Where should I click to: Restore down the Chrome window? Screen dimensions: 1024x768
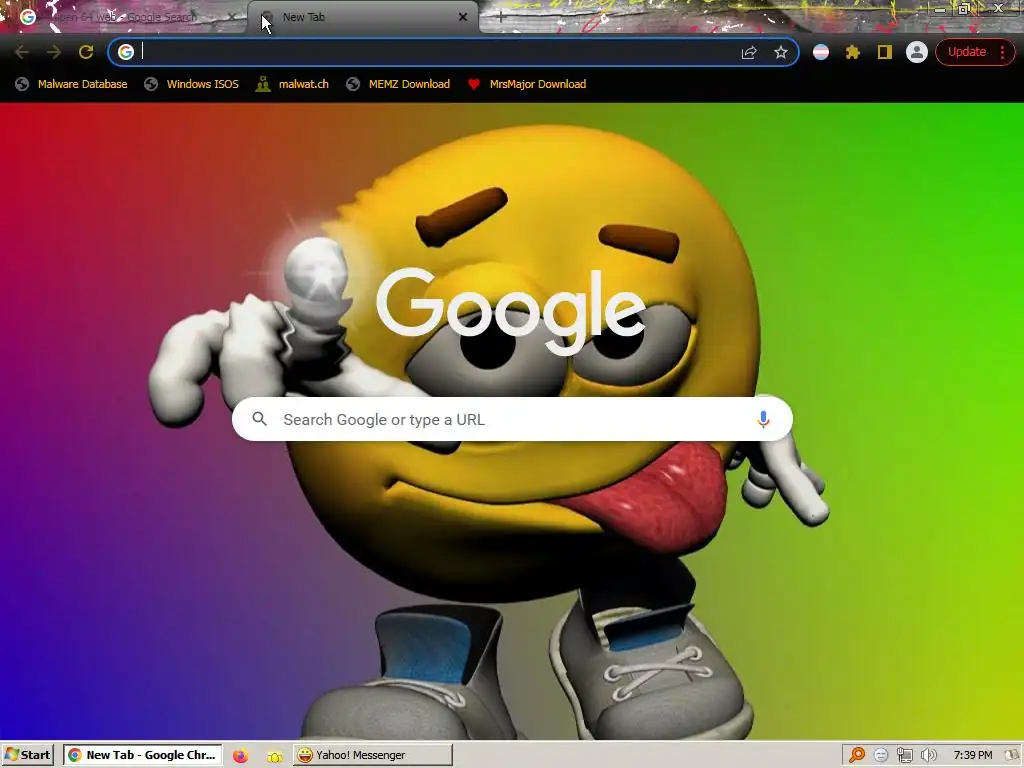[x=964, y=9]
